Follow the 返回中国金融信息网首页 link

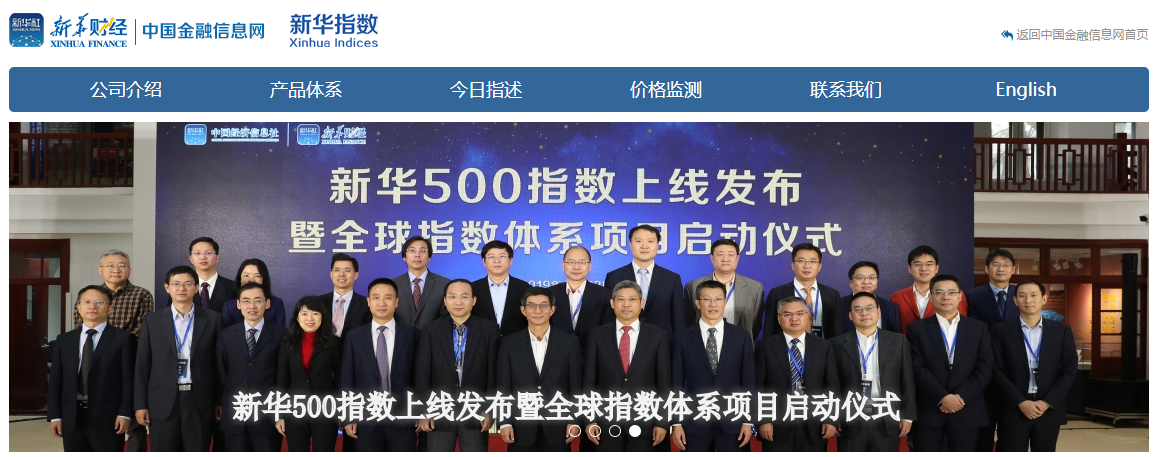click(1082, 35)
